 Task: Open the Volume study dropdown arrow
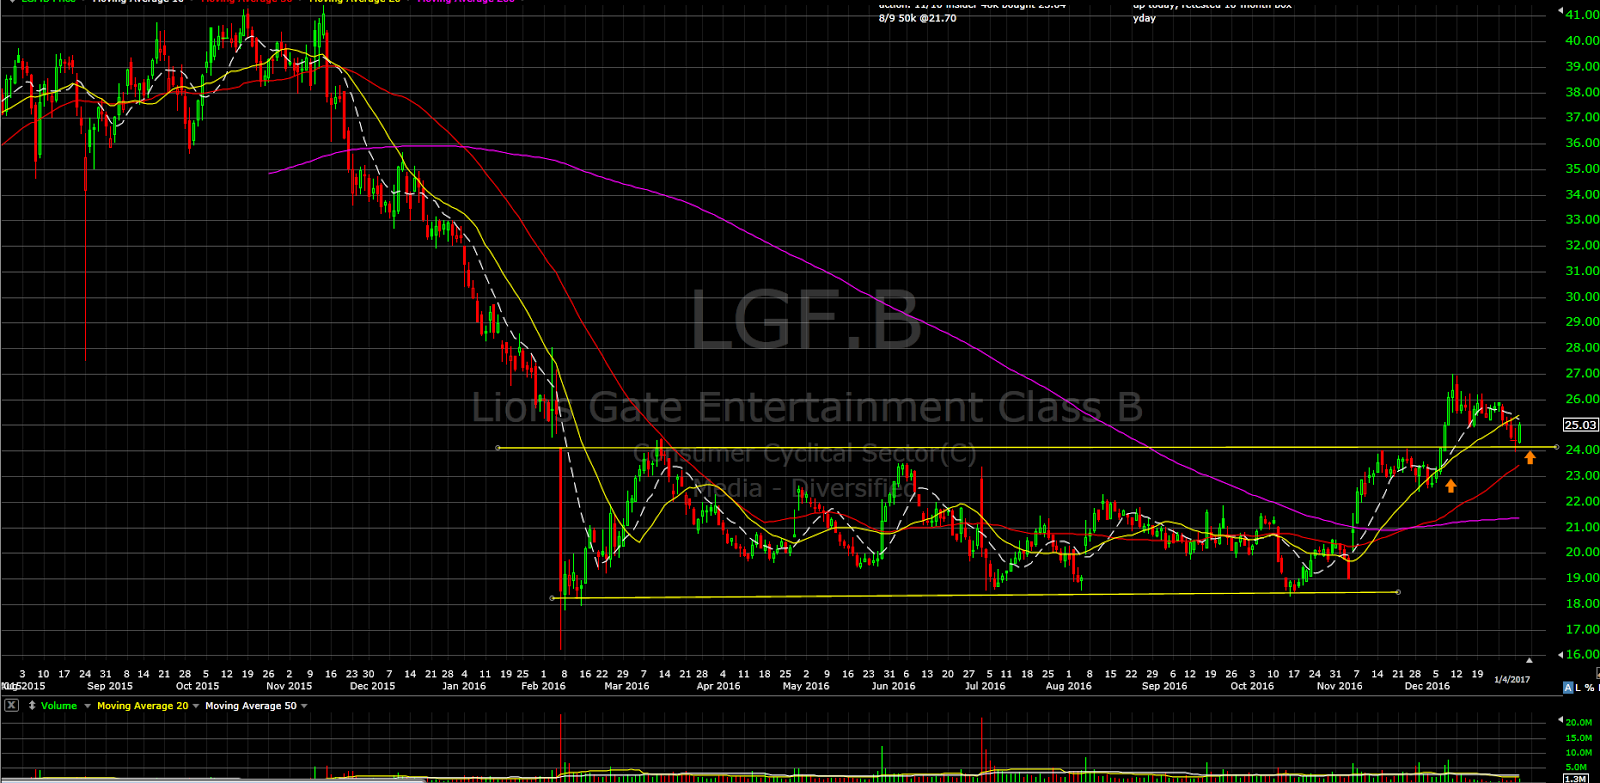pyautogui.click(x=88, y=706)
